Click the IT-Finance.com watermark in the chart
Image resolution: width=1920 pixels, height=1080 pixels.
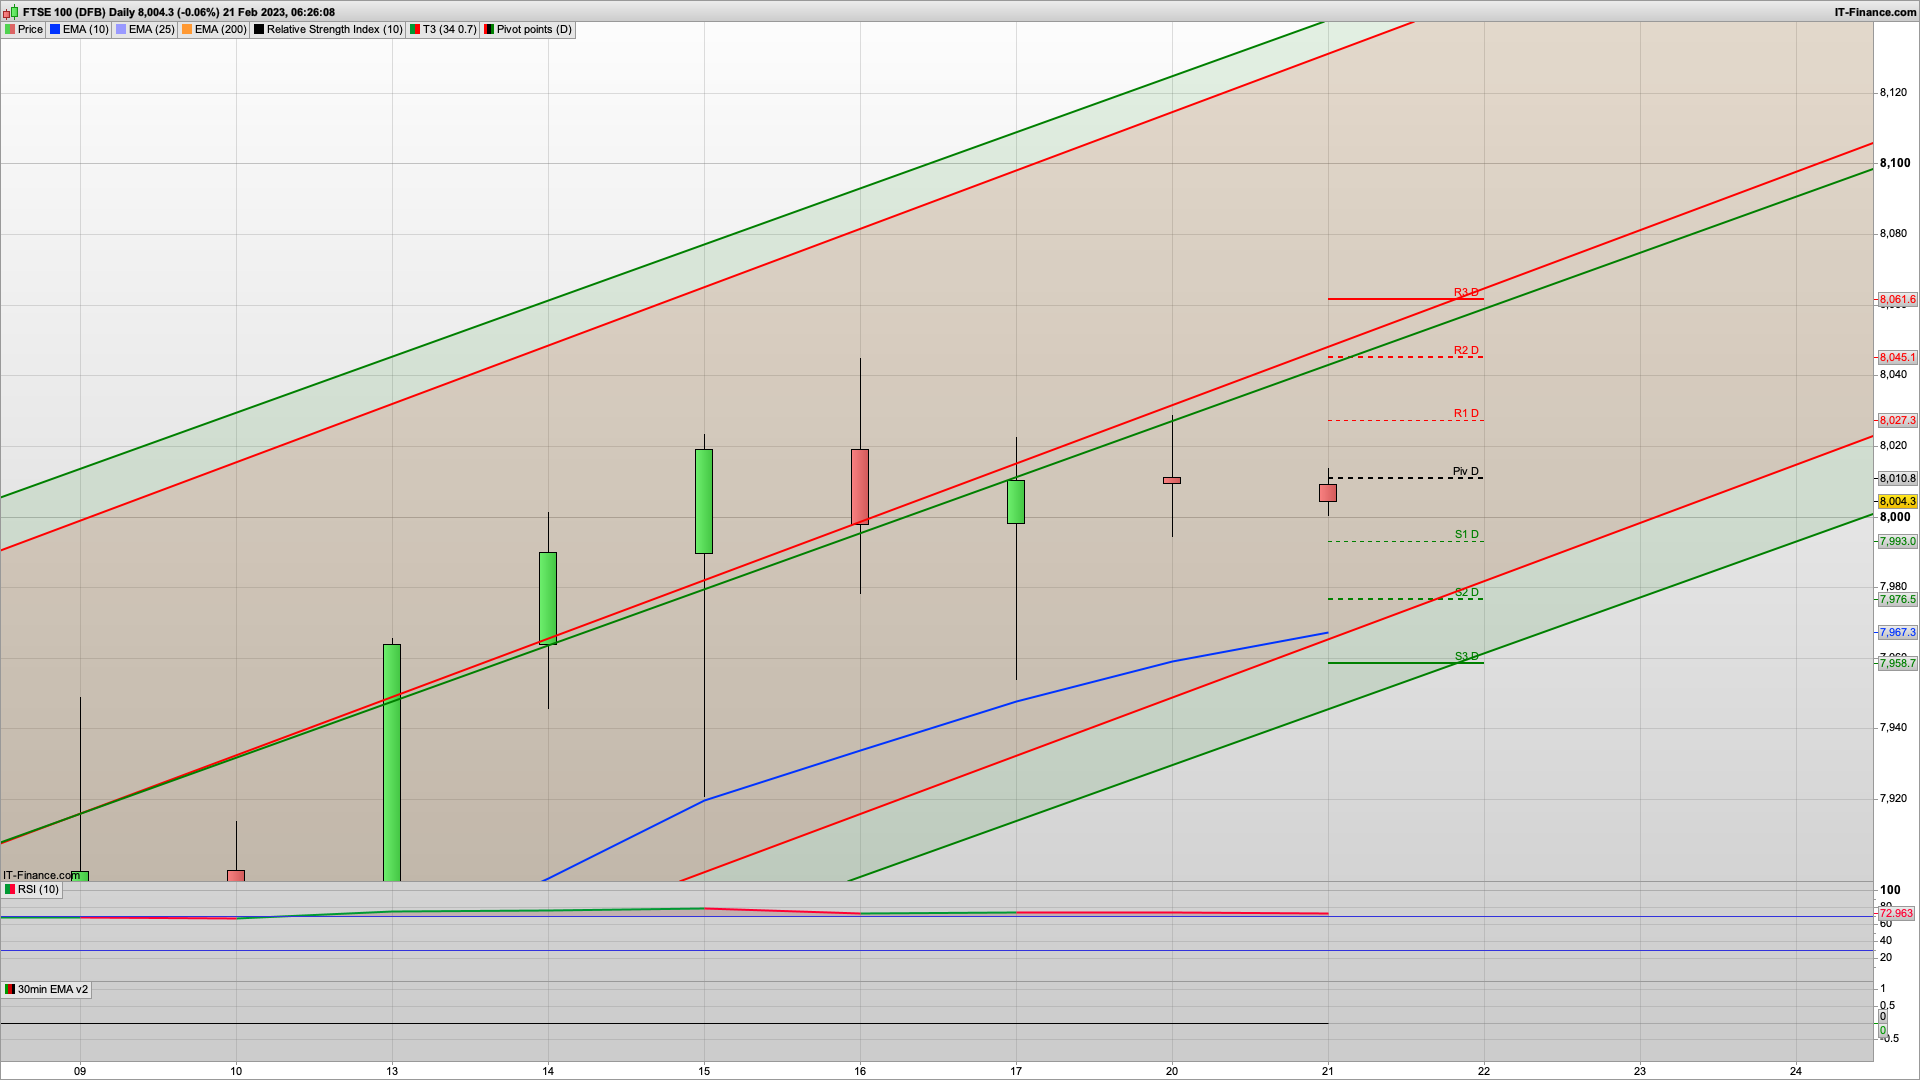[x=41, y=875]
